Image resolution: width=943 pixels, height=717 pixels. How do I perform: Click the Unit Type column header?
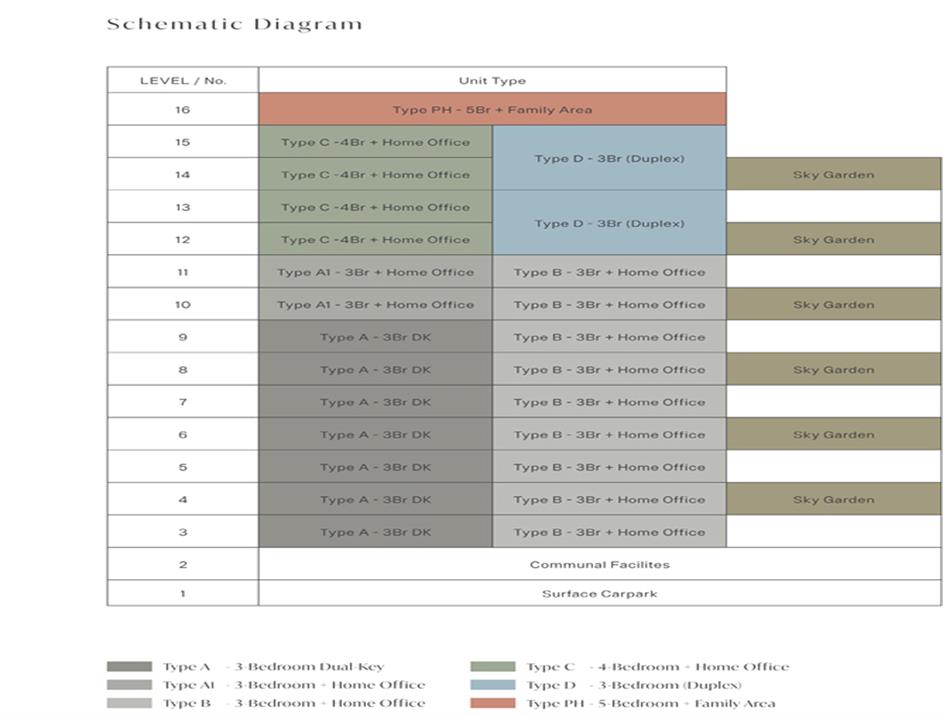[x=492, y=80]
